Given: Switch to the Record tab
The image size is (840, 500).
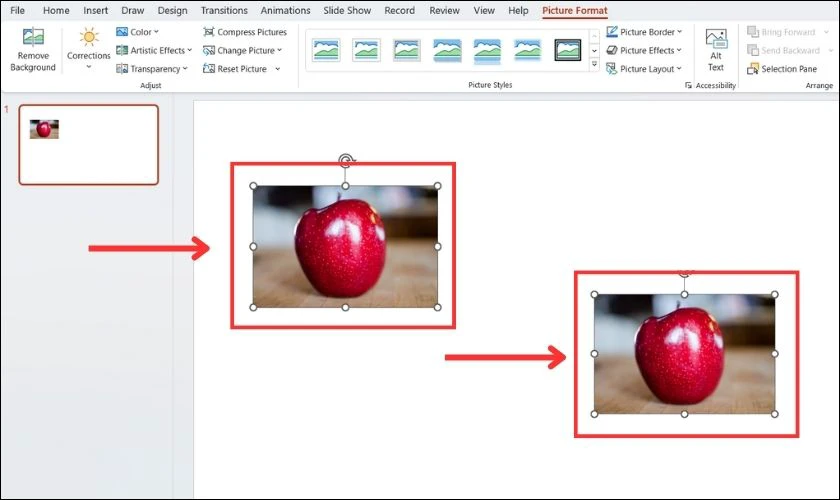Looking at the screenshot, I should pos(400,10).
